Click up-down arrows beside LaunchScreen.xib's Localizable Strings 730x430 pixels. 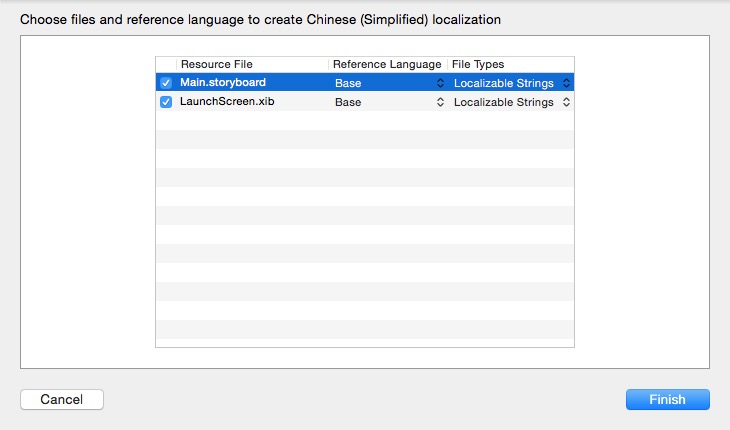pos(566,102)
